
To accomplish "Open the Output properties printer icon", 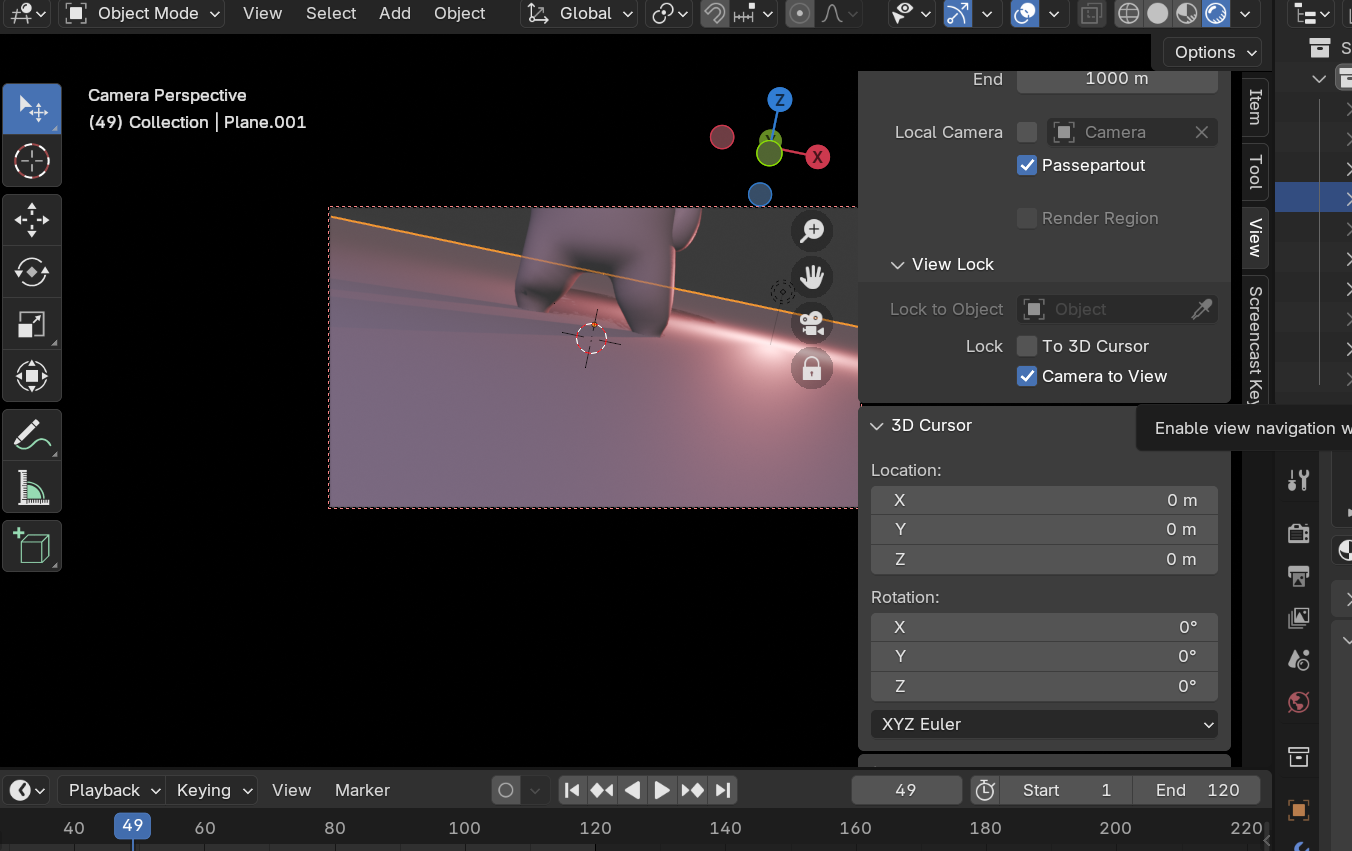I will pyautogui.click(x=1298, y=576).
